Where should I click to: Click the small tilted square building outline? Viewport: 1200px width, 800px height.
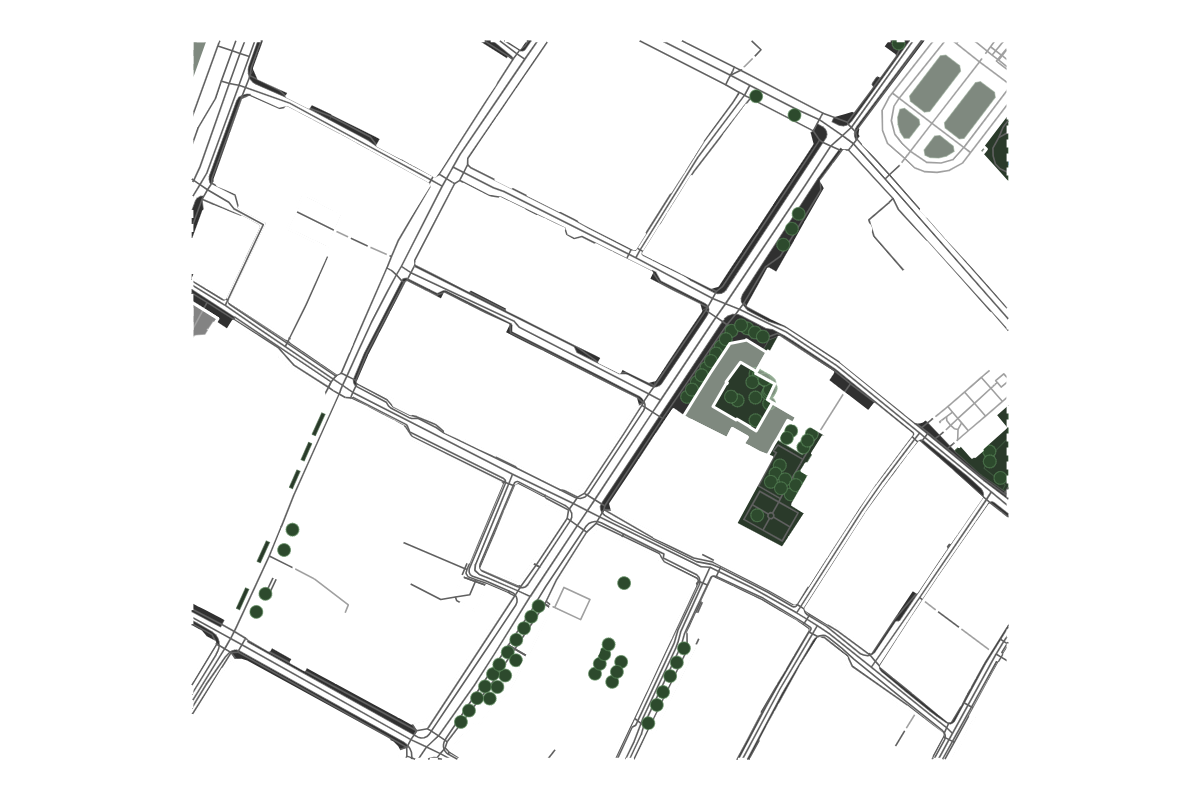click(572, 603)
